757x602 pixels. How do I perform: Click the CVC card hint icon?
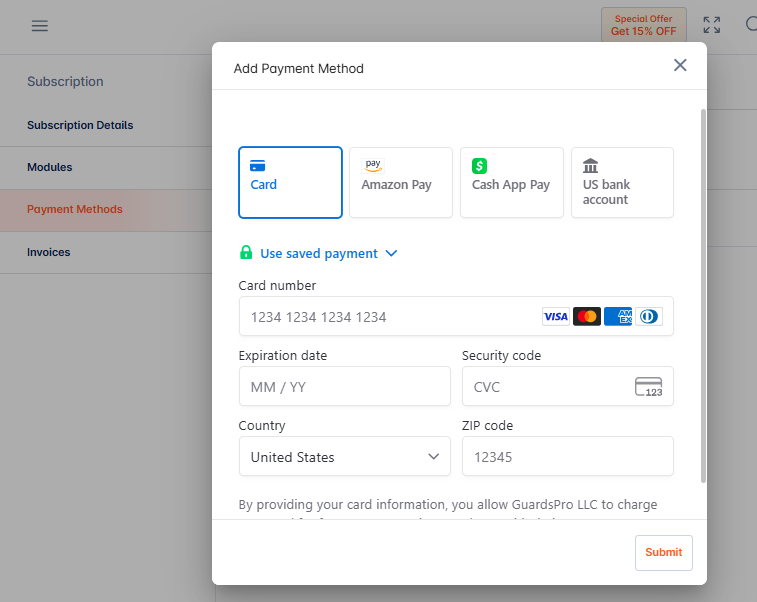(648, 387)
